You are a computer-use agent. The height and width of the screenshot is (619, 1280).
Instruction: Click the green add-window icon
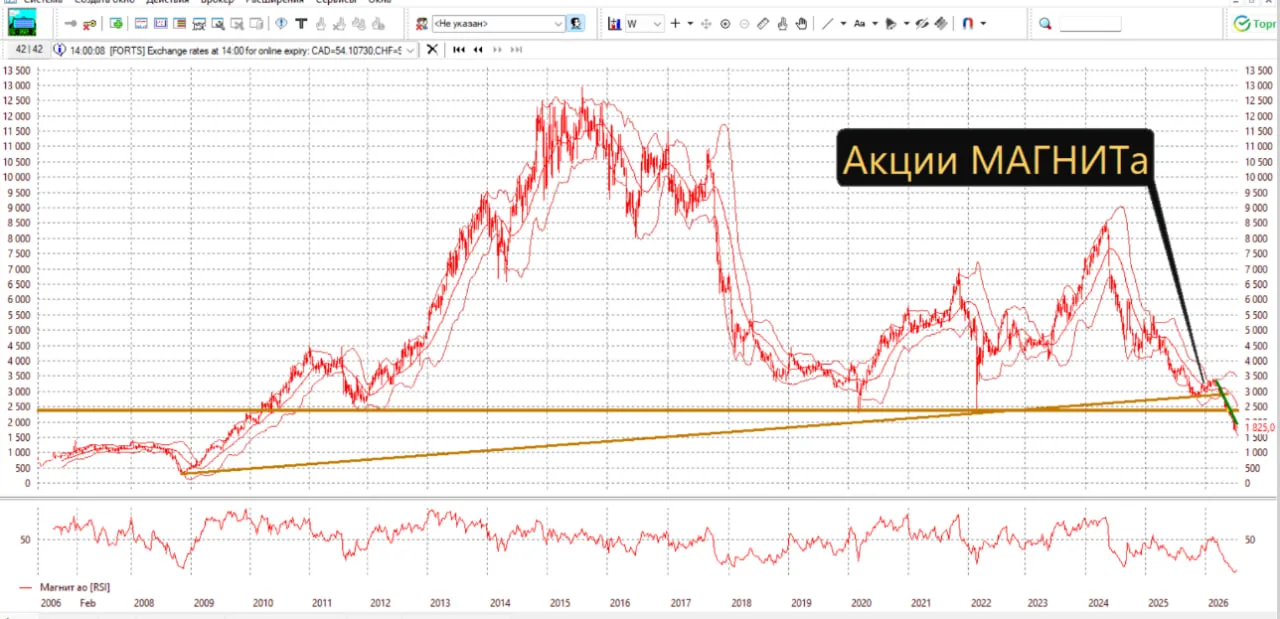[x=116, y=23]
